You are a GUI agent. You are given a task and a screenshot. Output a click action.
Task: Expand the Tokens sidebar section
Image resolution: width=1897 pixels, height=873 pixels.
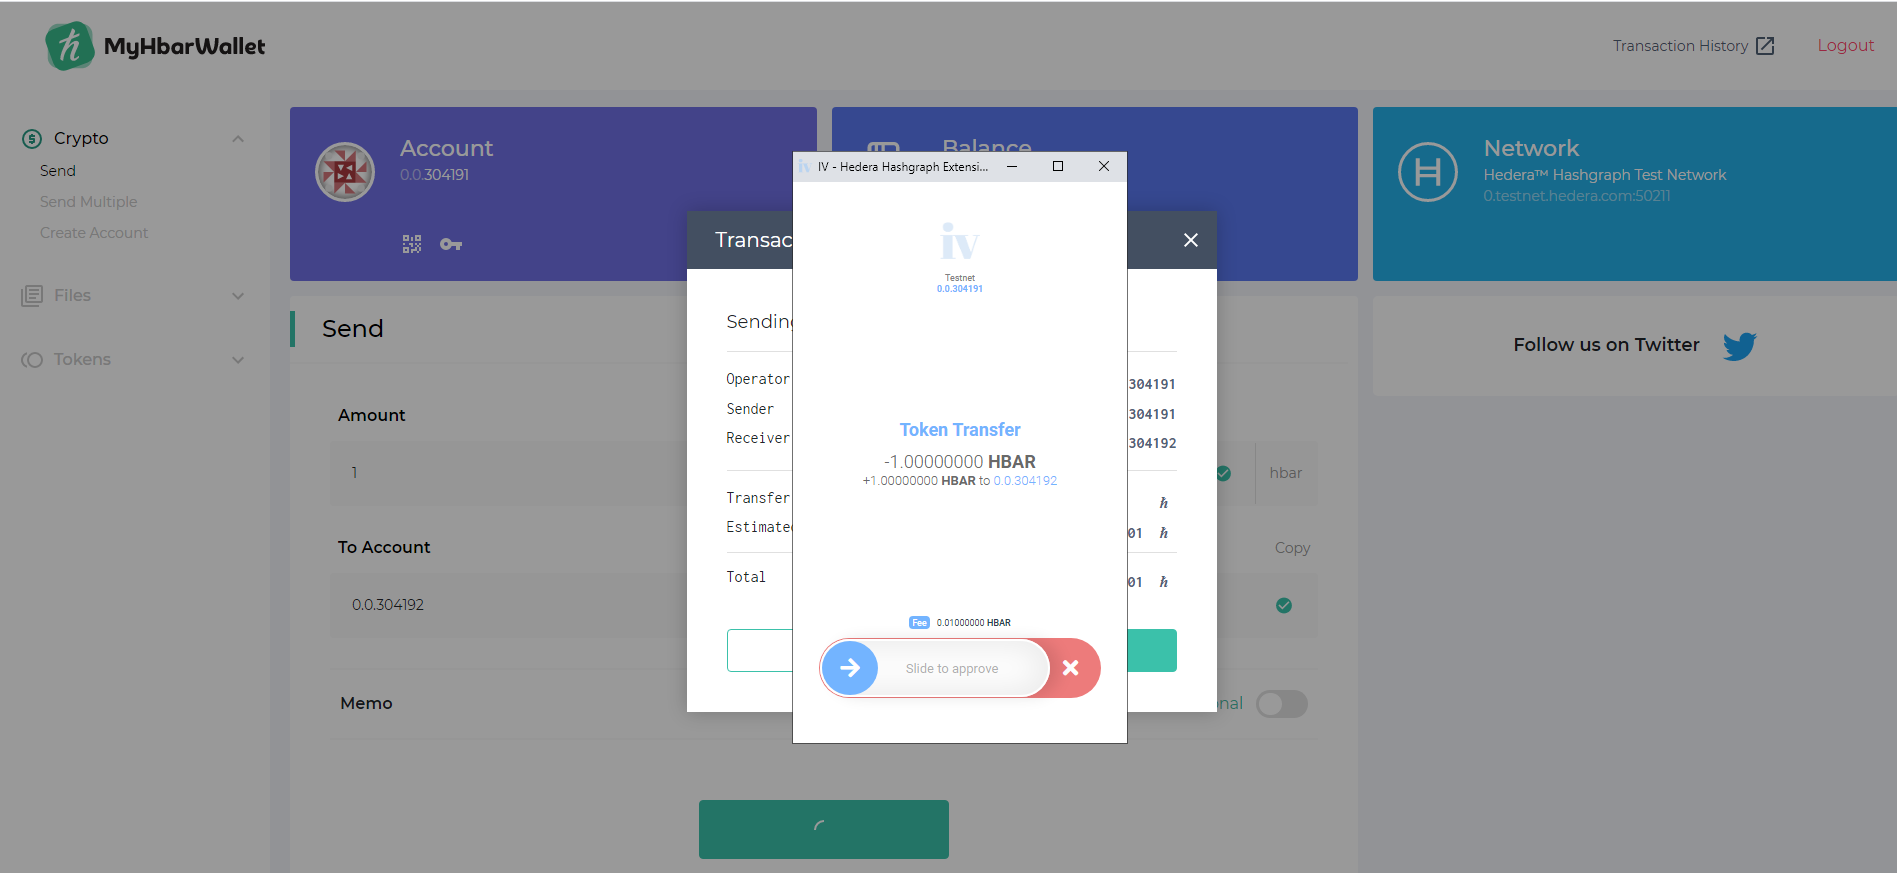coord(238,360)
